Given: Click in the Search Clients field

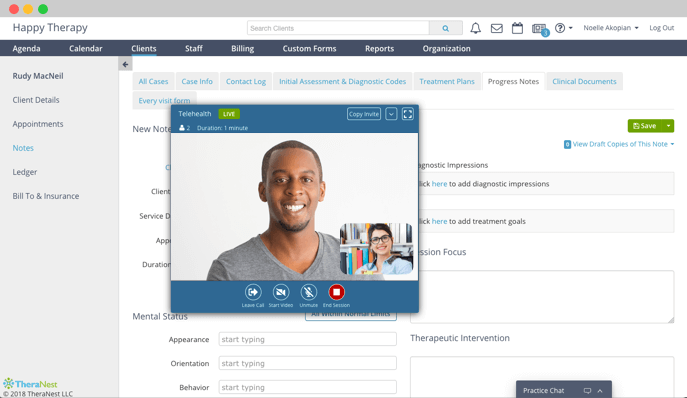Looking at the screenshot, I should (x=338, y=28).
